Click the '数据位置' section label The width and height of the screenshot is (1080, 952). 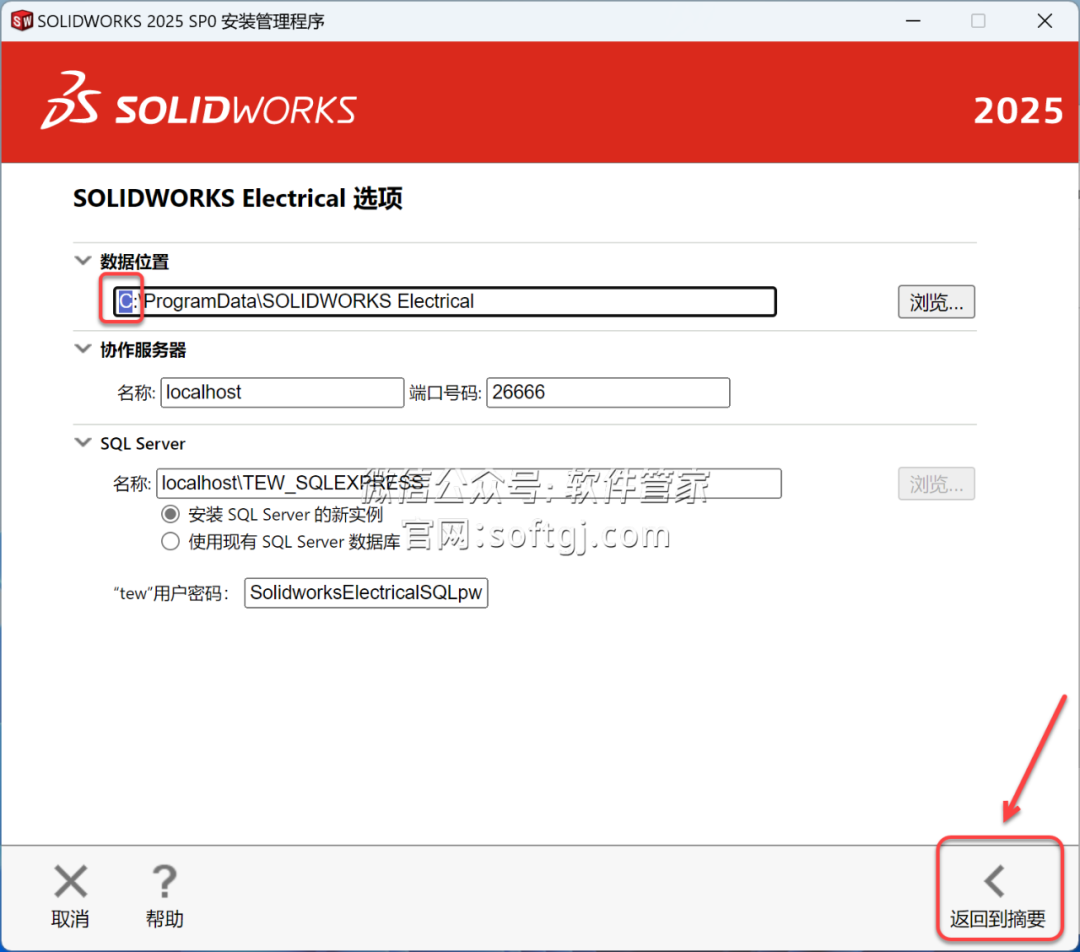134,262
